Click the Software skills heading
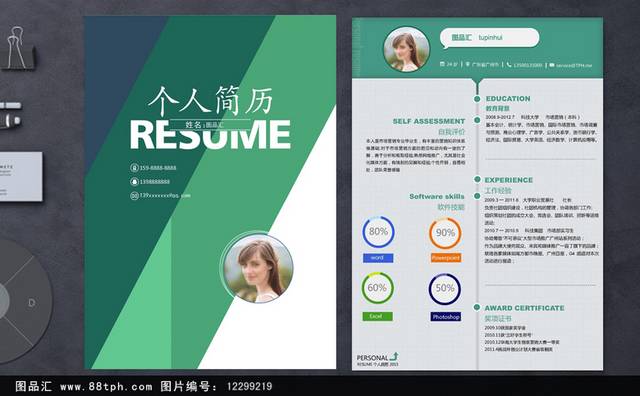This screenshot has width=640, height=396. point(437,196)
